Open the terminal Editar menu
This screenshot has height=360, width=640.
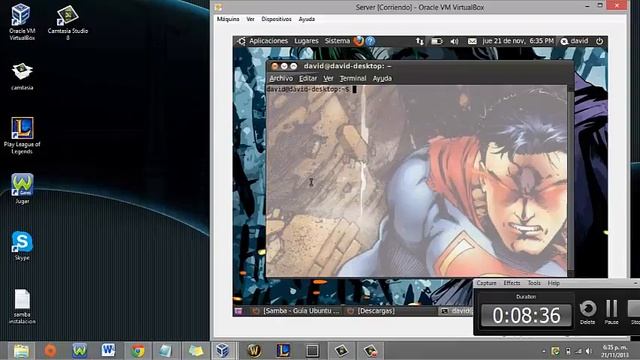point(308,78)
